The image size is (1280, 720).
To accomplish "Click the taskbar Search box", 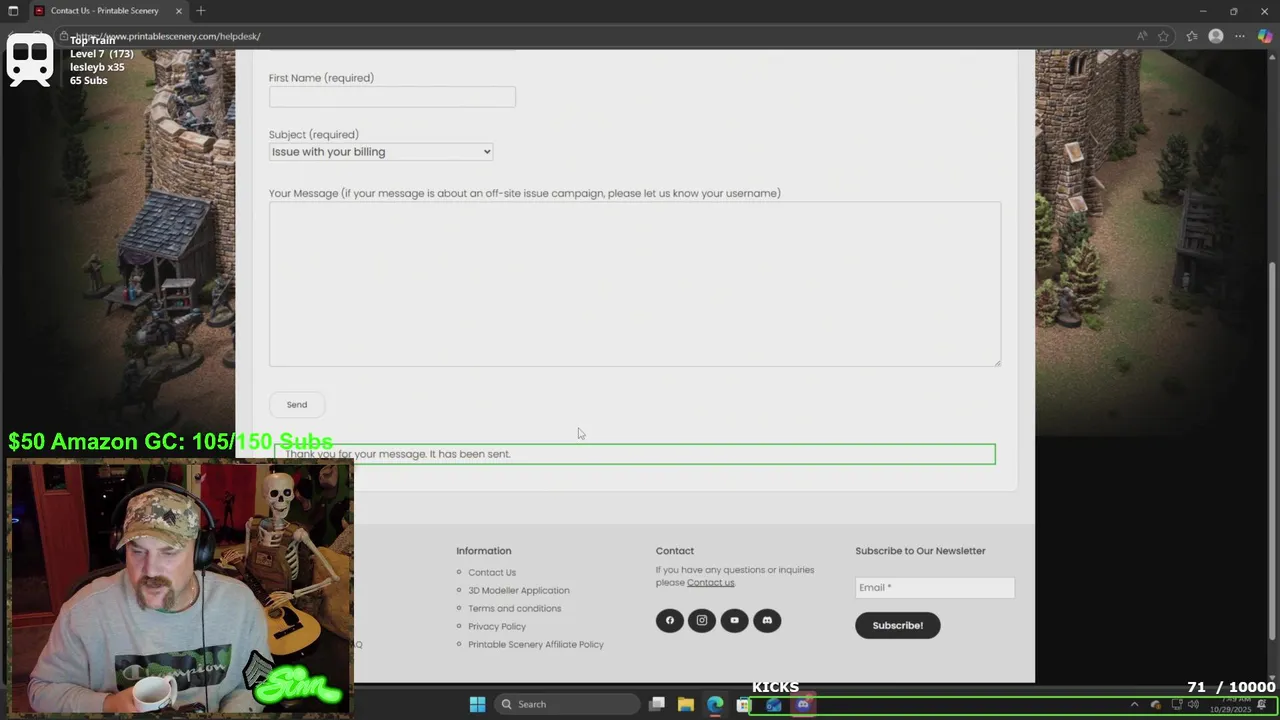I will point(567,704).
